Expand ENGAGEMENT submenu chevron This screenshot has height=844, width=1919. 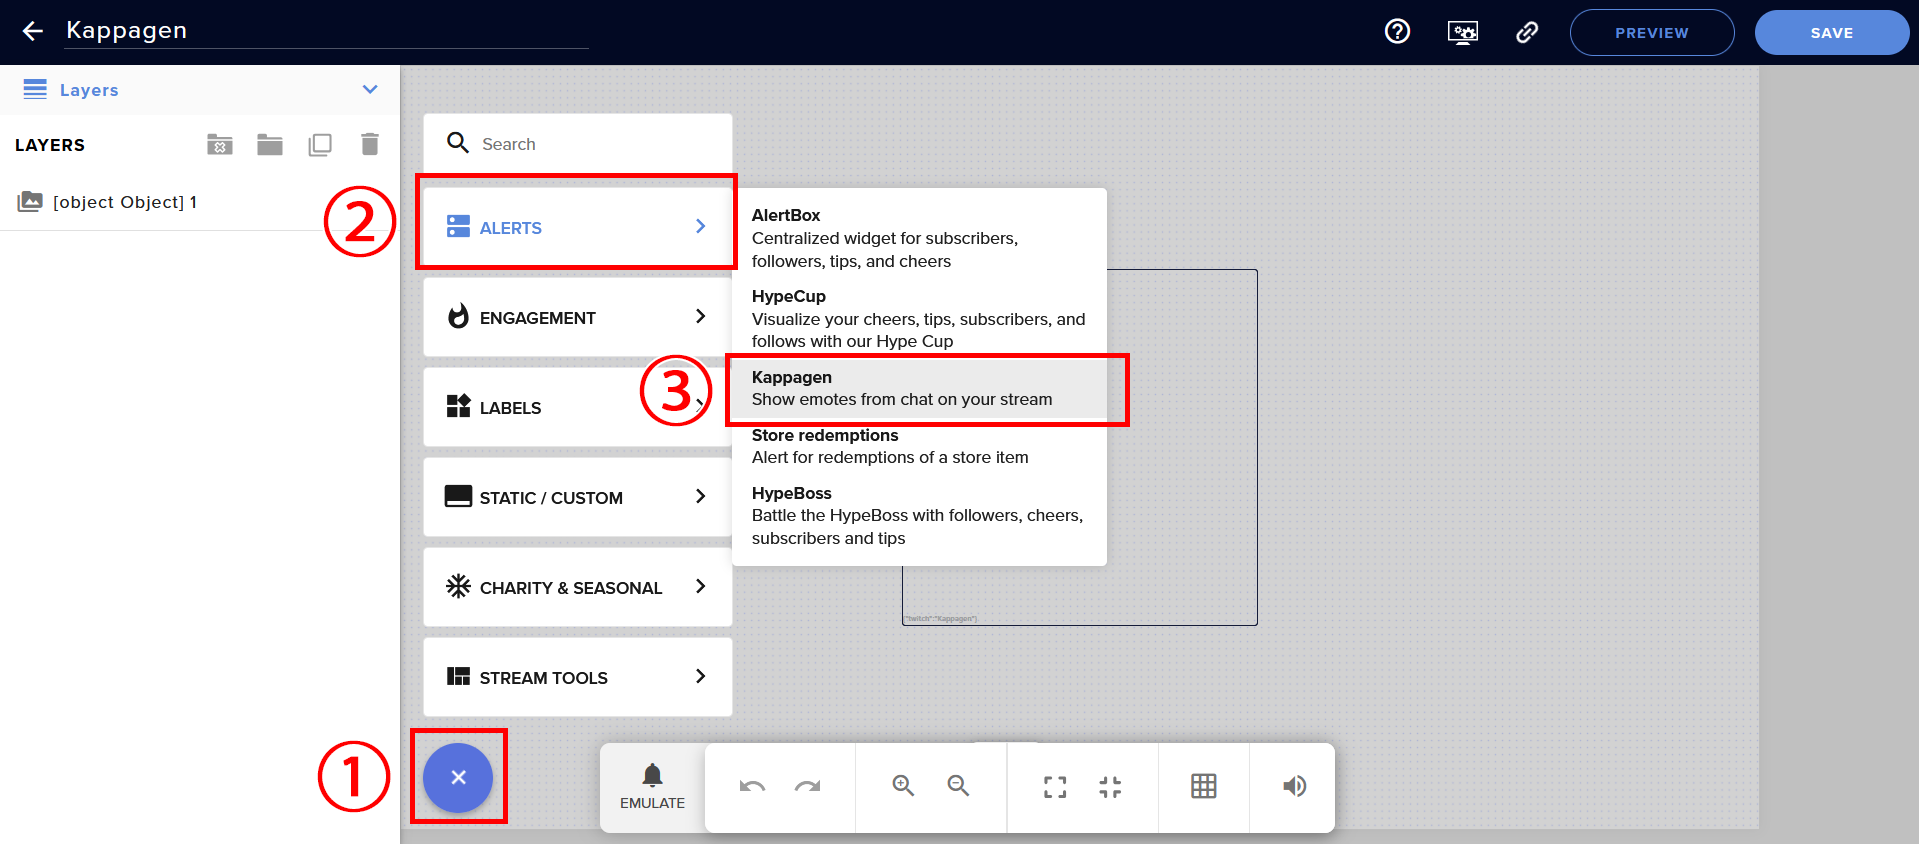700,317
